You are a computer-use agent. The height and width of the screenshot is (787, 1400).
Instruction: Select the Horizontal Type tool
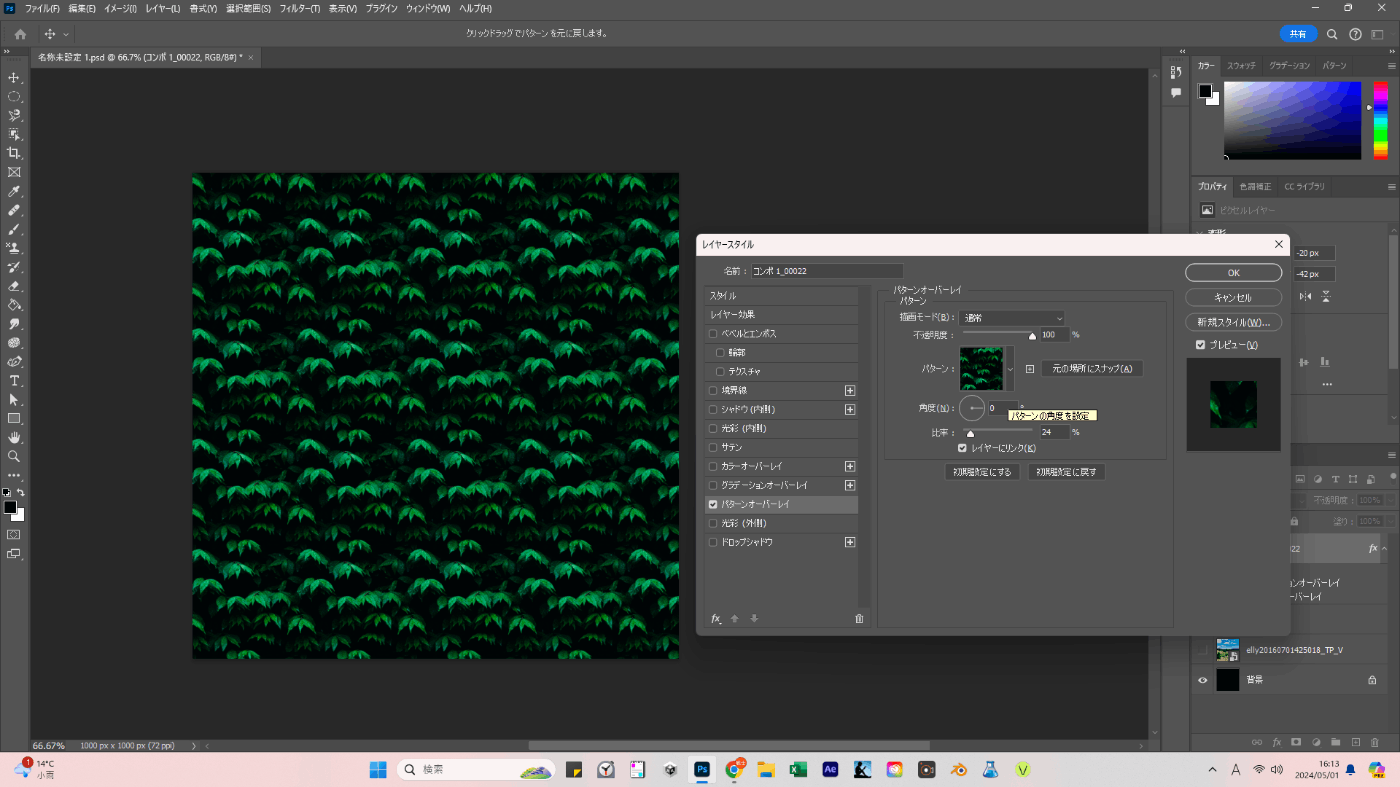(14, 381)
